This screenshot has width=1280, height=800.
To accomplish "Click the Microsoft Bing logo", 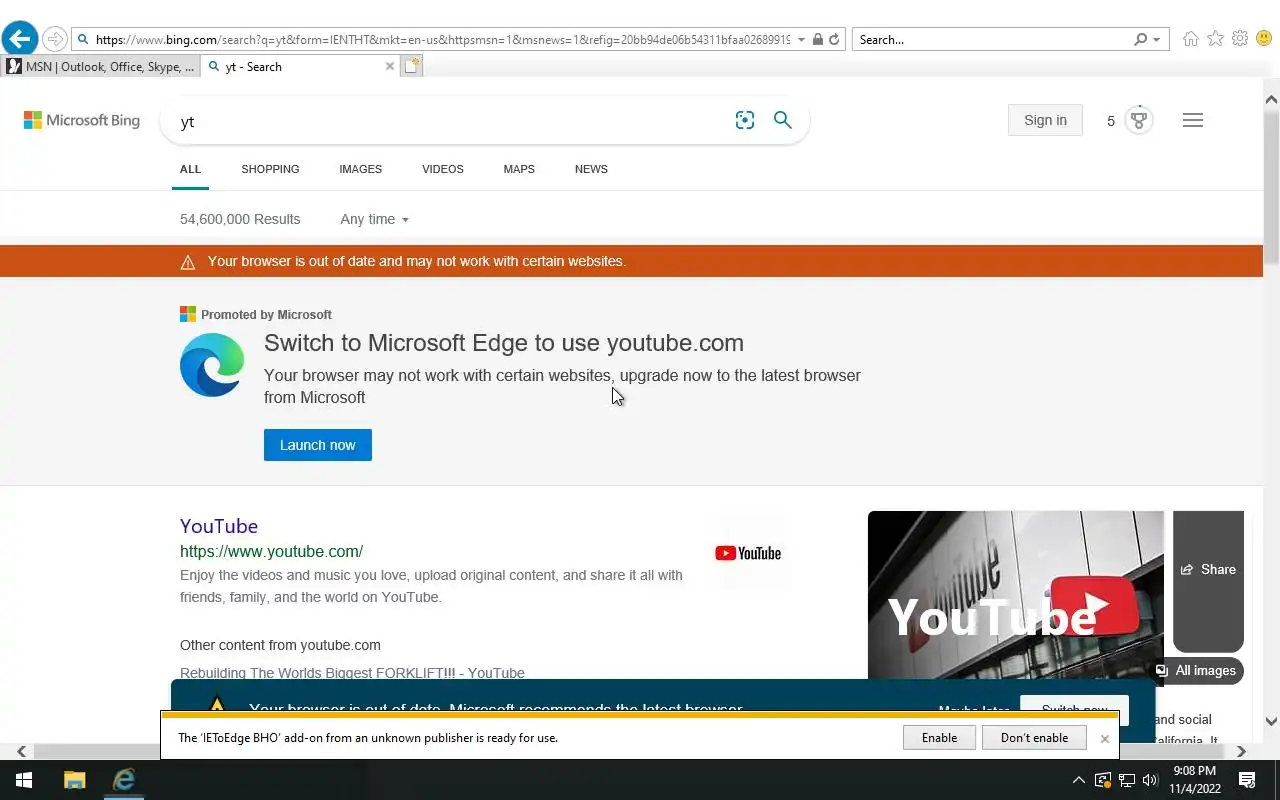I will click(82, 120).
